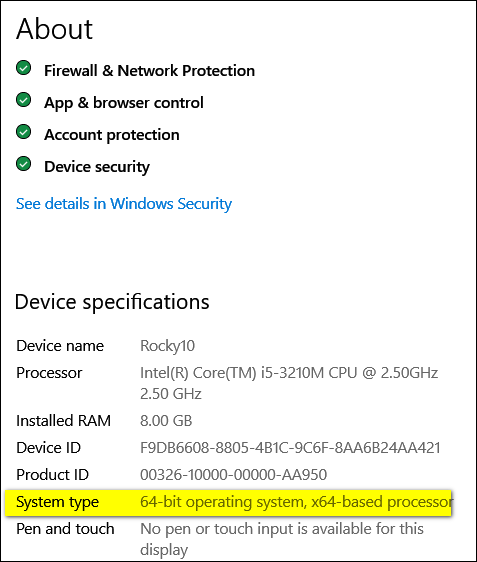477x562 pixels.
Task: Click the green checkmark beside Device security
Action: tap(24, 164)
